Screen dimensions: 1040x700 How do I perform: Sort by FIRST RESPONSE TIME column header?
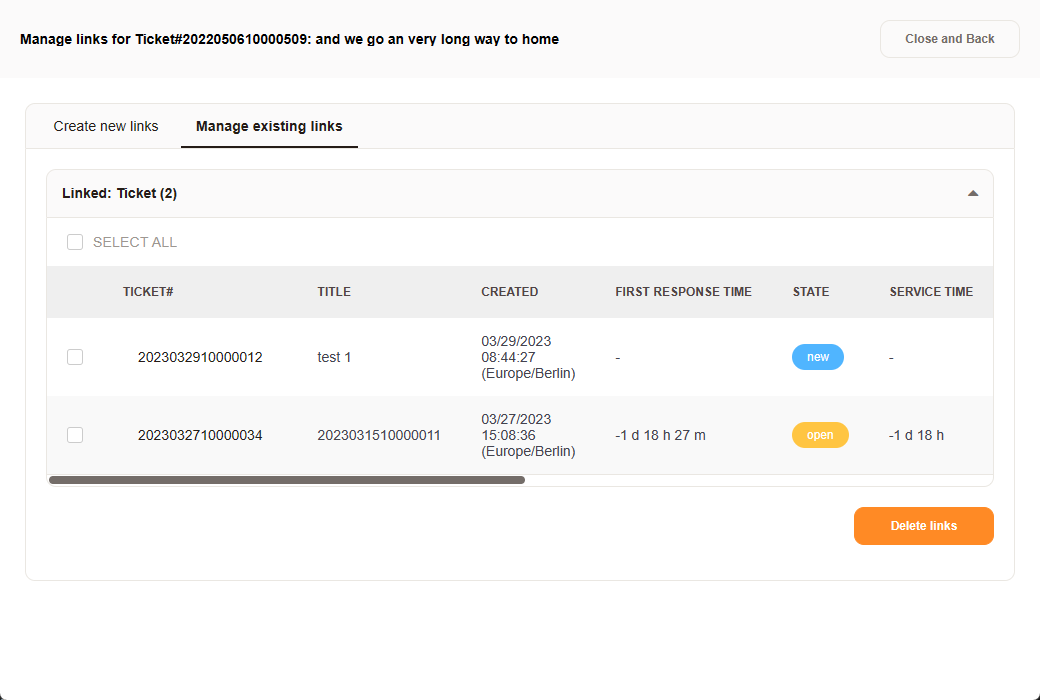(x=683, y=292)
